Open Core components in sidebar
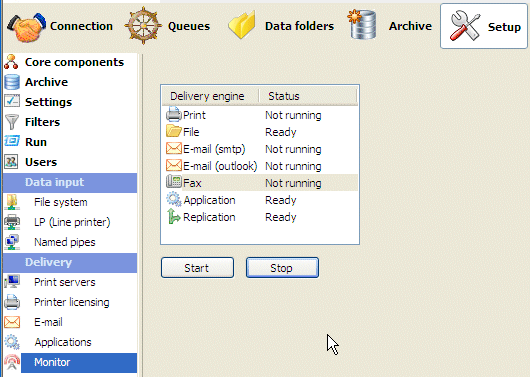Screen dimensions: 530x377 click(x=74, y=62)
